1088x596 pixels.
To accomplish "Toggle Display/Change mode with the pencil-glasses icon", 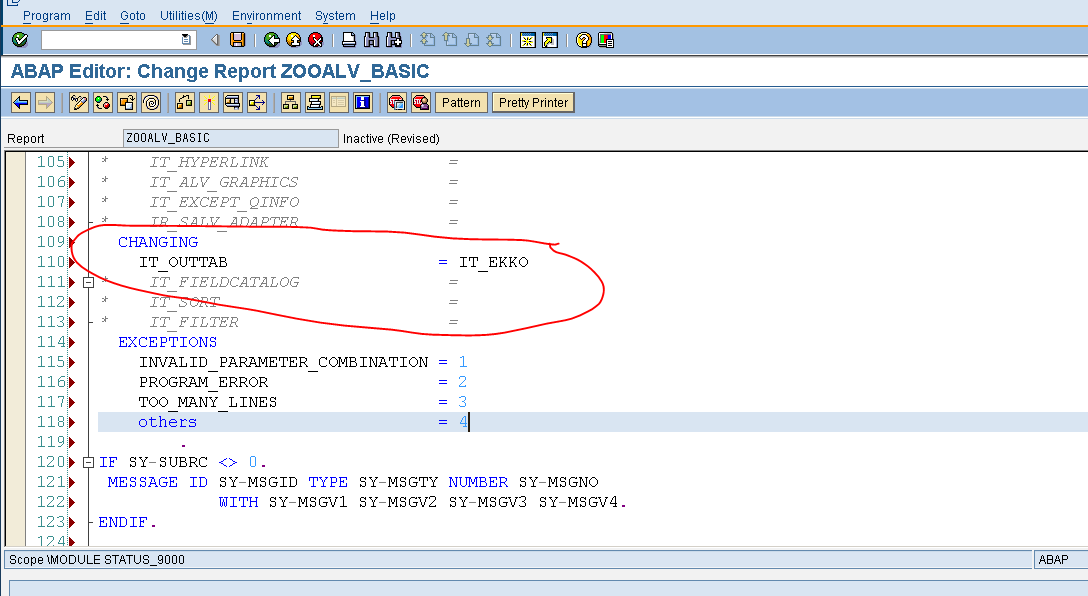I will pos(77,101).
